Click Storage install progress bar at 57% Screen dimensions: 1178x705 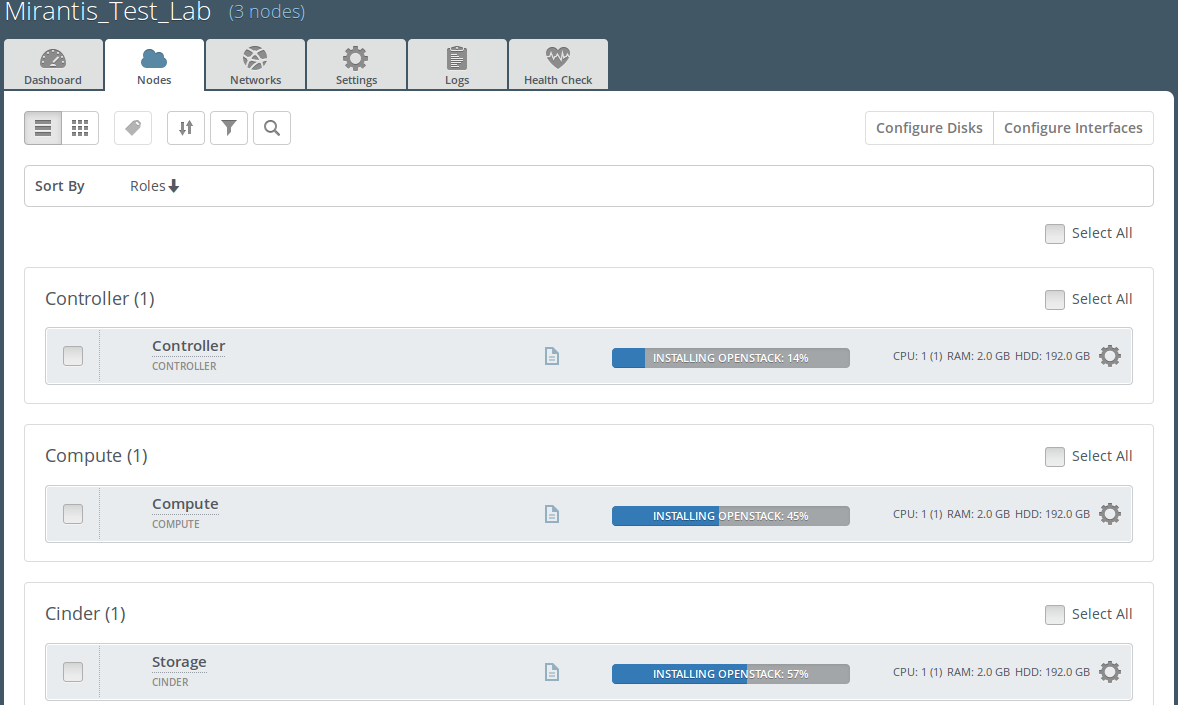[x=730, y=673]
